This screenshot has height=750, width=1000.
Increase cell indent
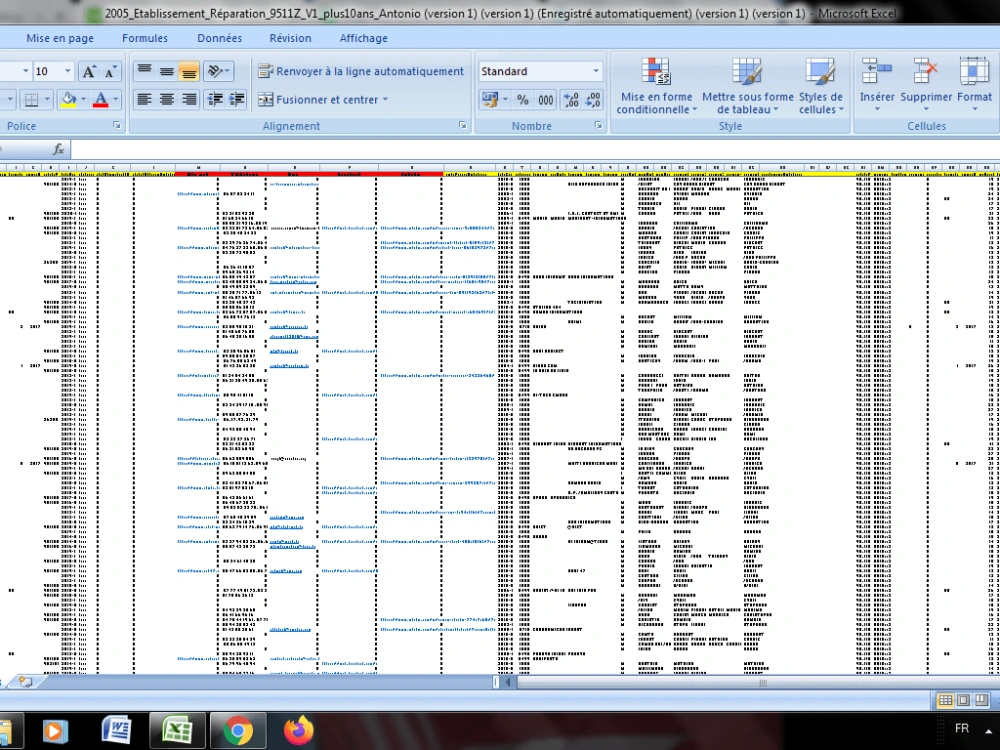pyautogui.click(x=237, y=99)
